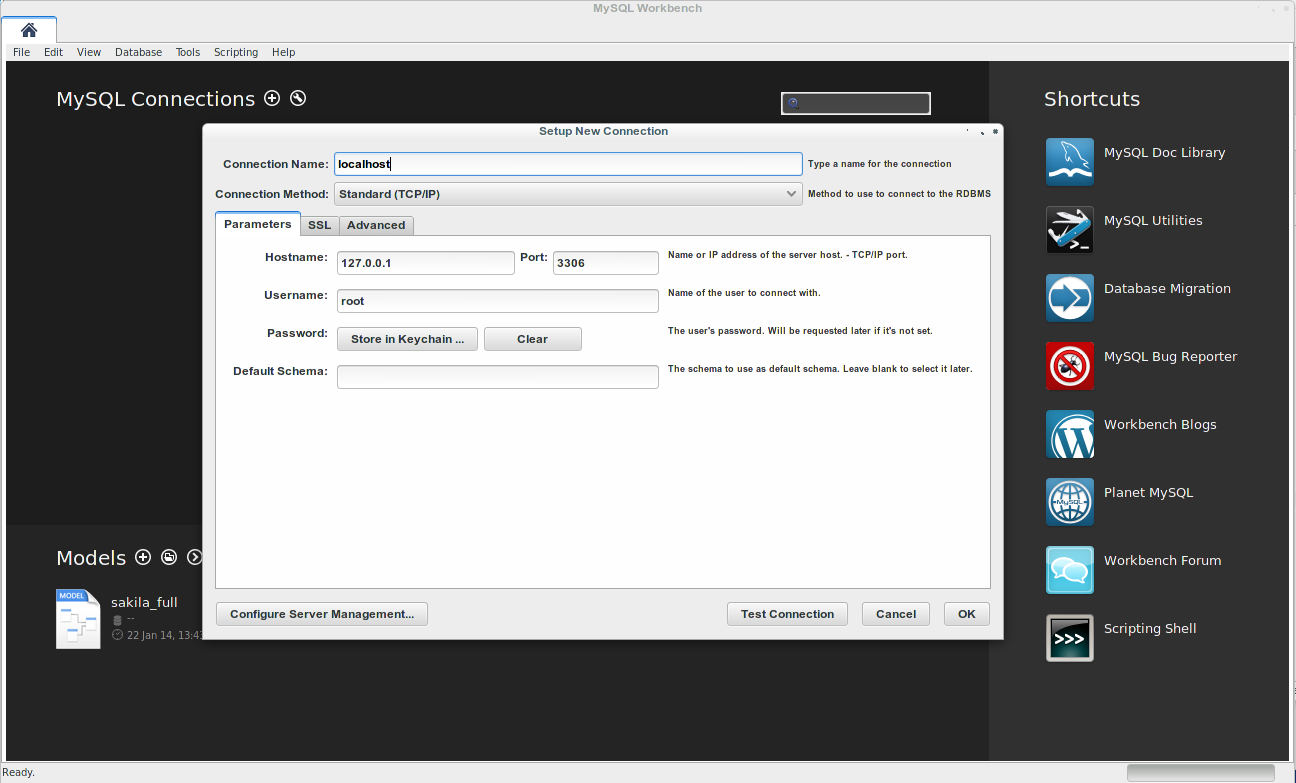Image resolution: width=1296 pixels, height=783 pixels.
Task: Click the Scripting Shell label
Action: click(x=1150, y=629)
